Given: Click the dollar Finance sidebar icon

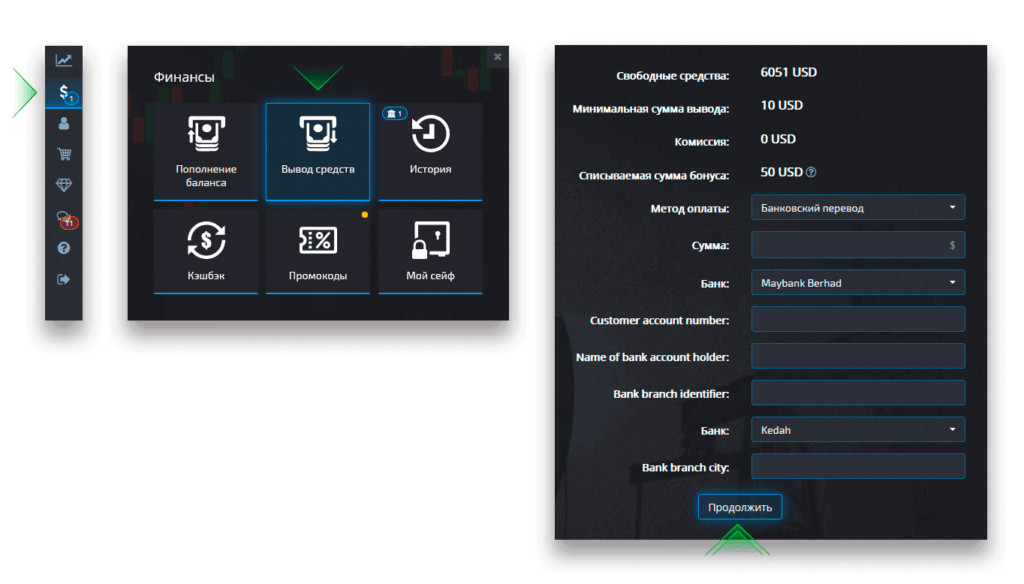Looking at the screenshot, I should point(64,92).
